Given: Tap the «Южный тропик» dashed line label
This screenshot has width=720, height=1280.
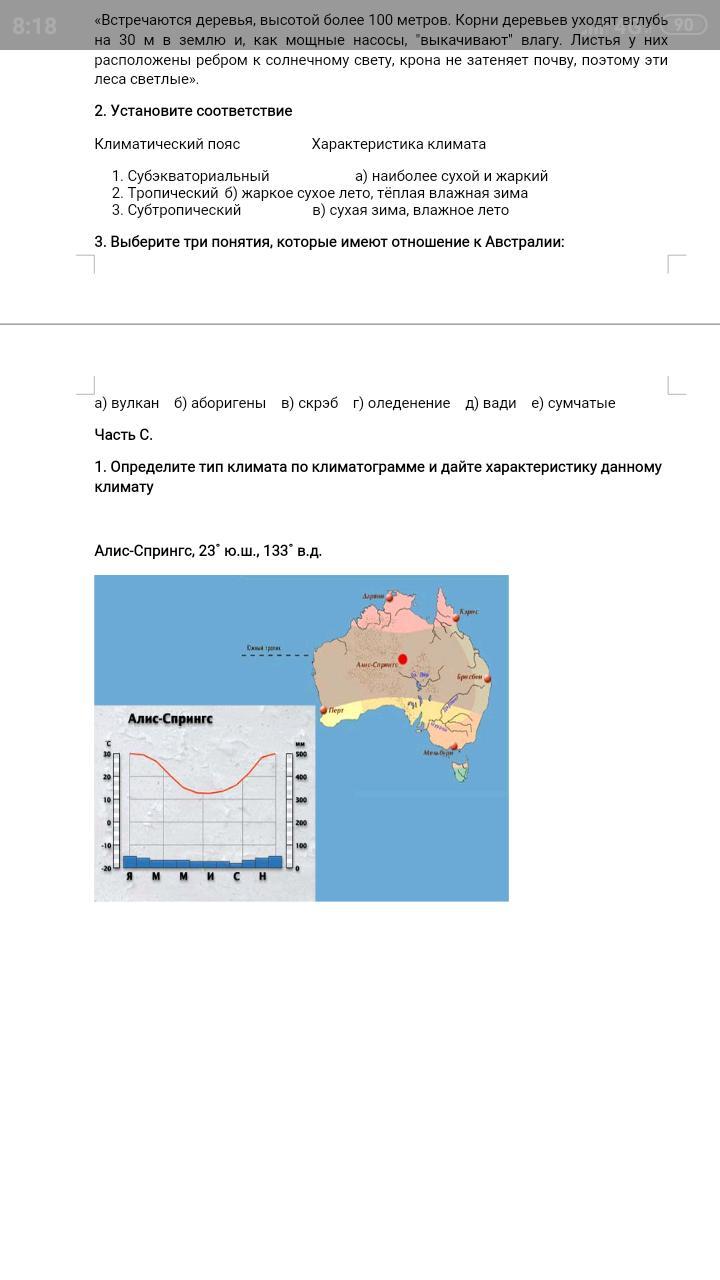Looking at the screenshot, I should 263,649.
